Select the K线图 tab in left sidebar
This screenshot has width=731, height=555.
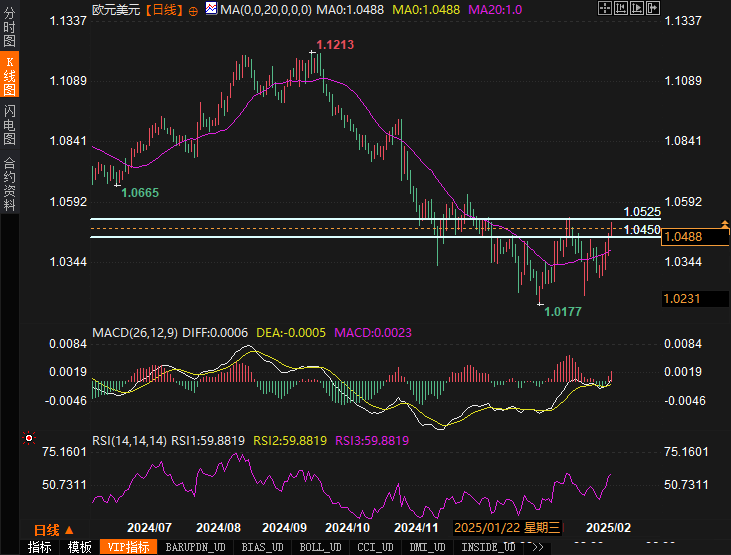10,79
